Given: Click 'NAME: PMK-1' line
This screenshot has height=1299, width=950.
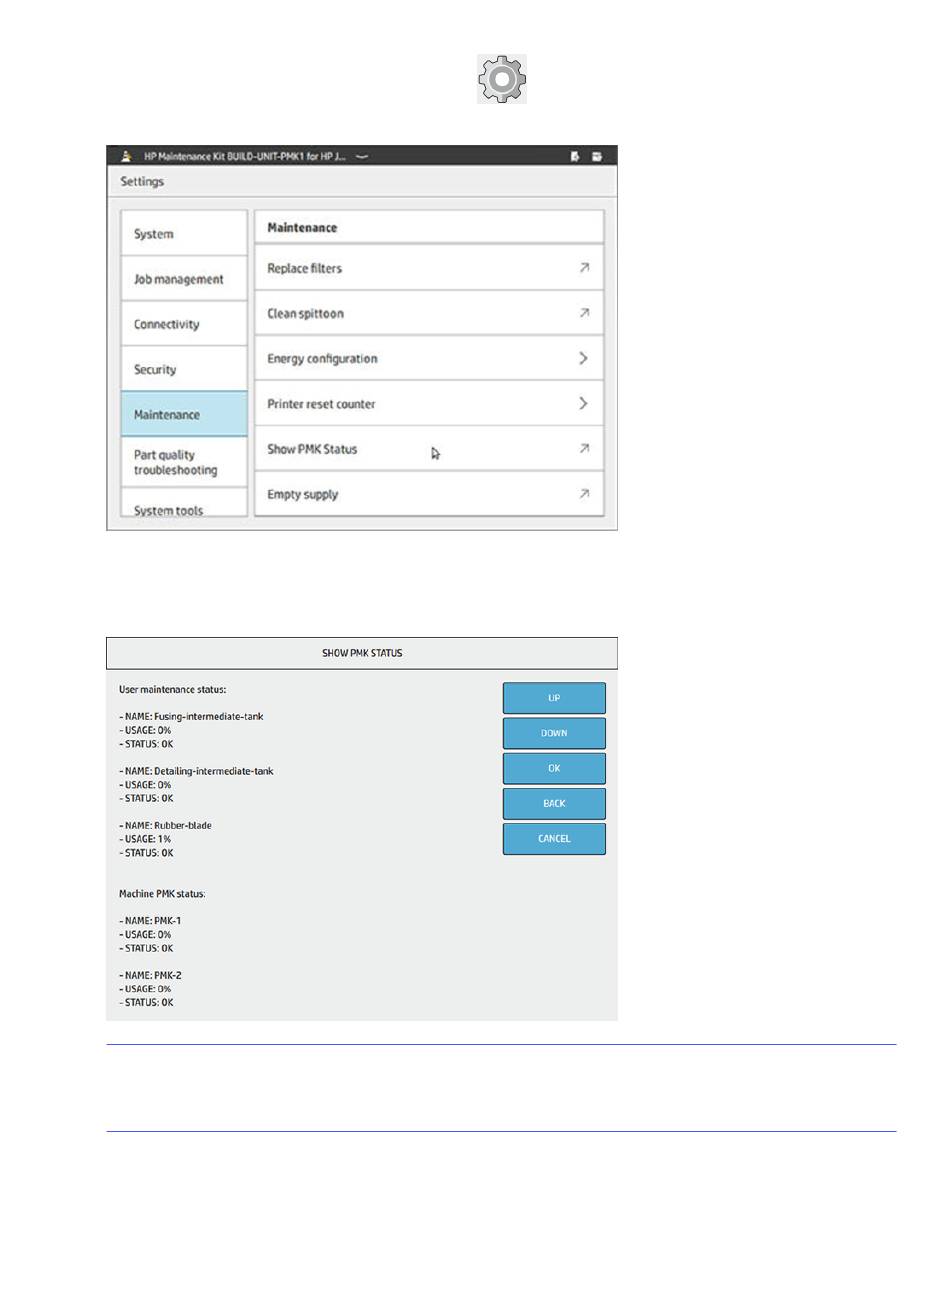Looking at the screenshot, I should [150, 920].
